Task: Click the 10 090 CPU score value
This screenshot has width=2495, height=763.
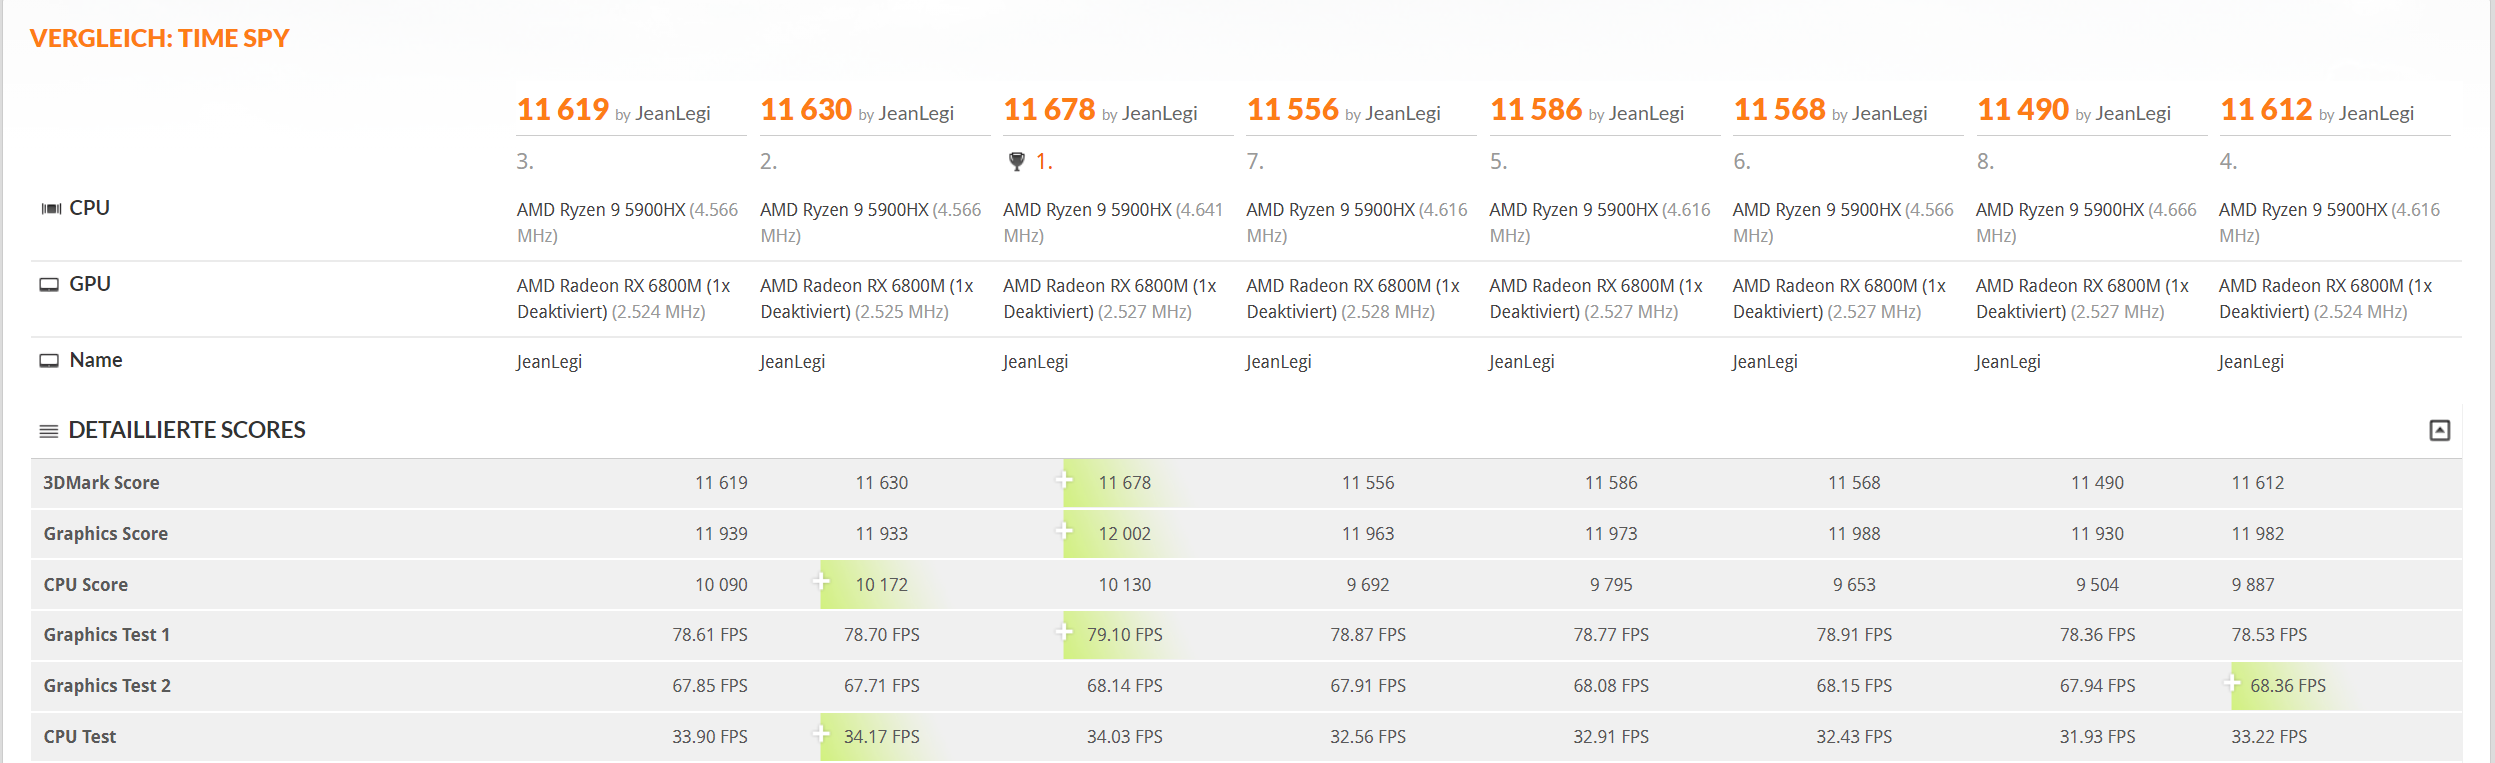Action: pyautogui.click(x=721, y=585)
